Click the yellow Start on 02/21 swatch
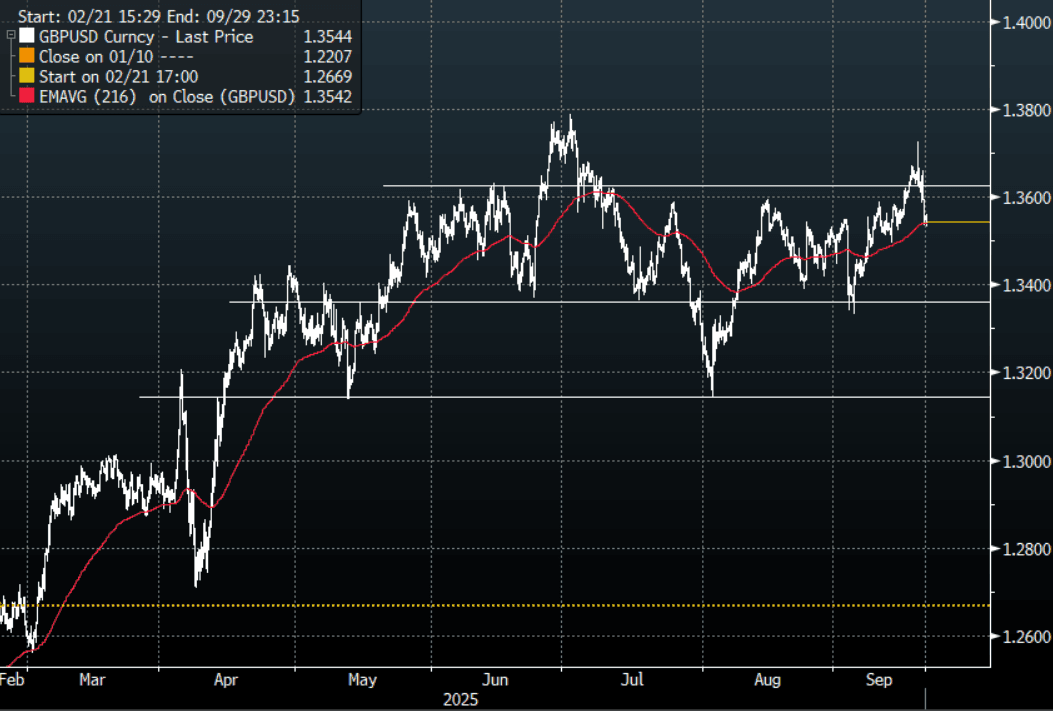 (27, 76)
